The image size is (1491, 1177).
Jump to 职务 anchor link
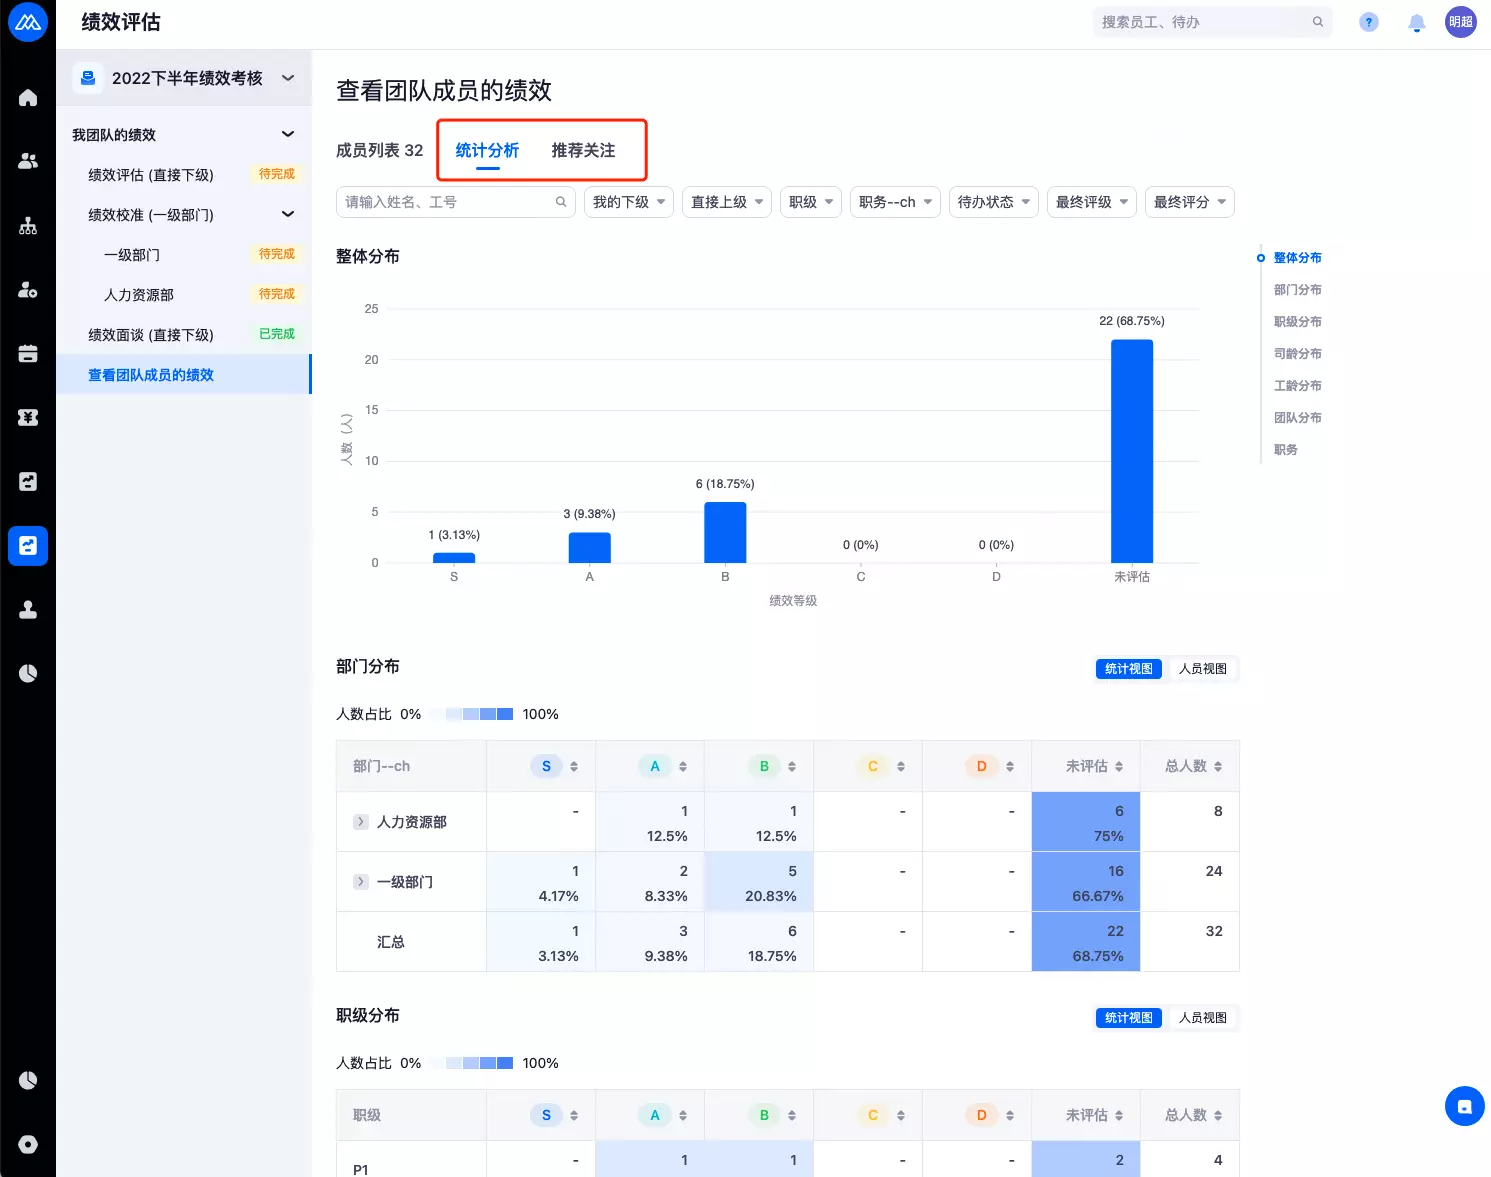pos(1285,450)
